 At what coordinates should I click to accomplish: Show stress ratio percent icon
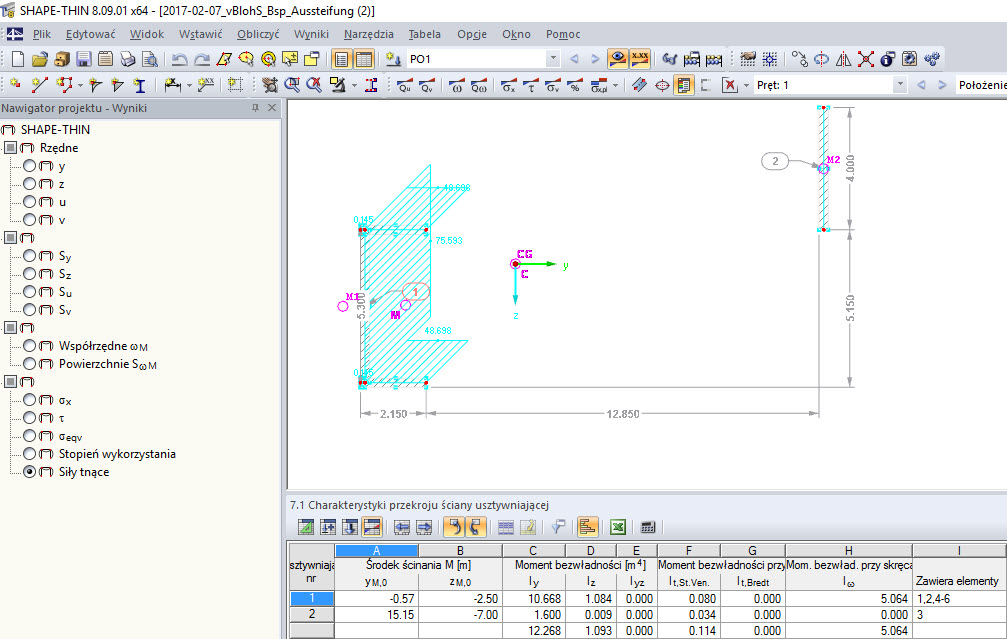575,85
